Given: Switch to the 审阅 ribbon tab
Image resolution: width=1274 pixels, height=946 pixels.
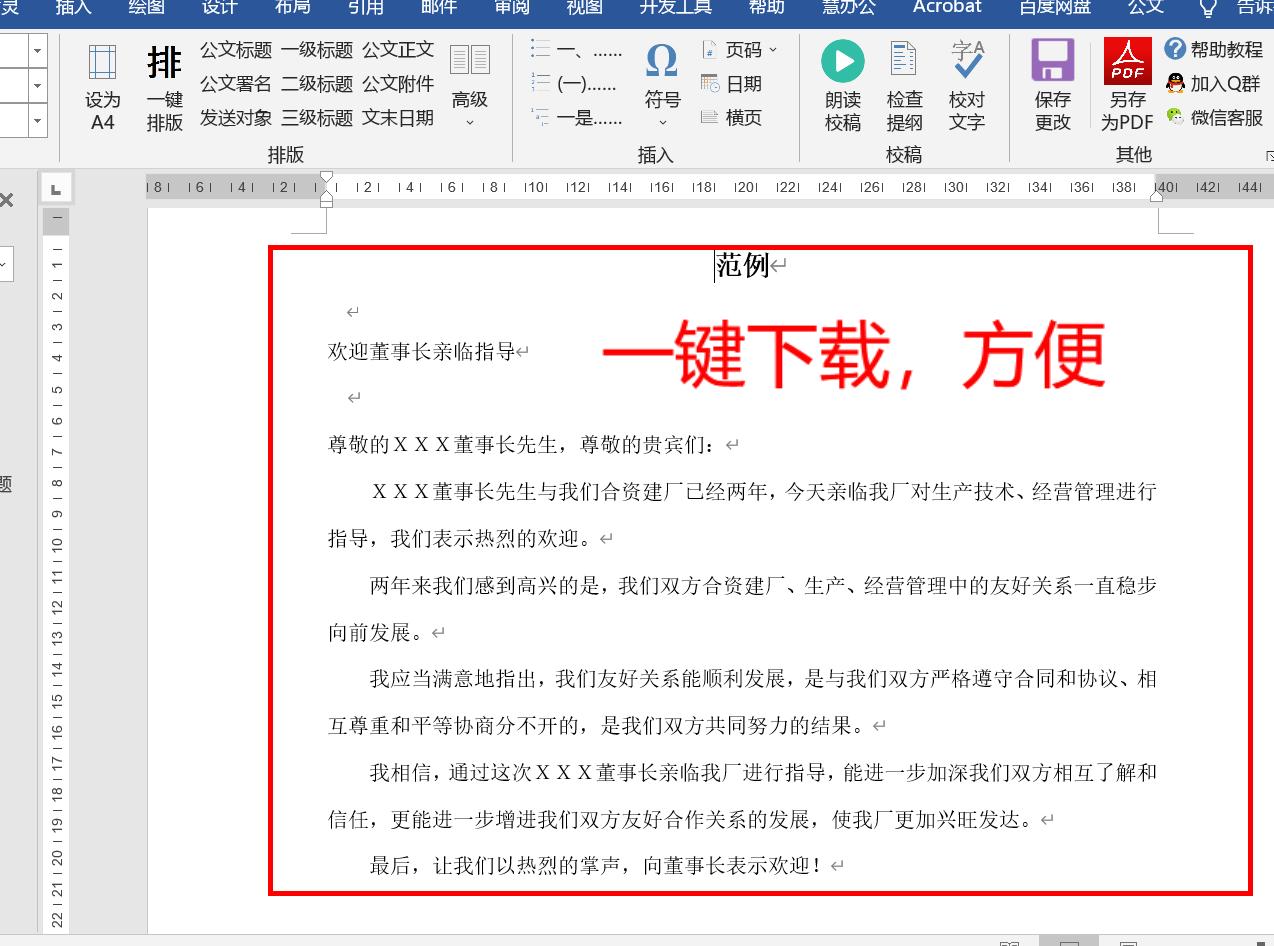Looking at the screenshot, I should point(512,8).
